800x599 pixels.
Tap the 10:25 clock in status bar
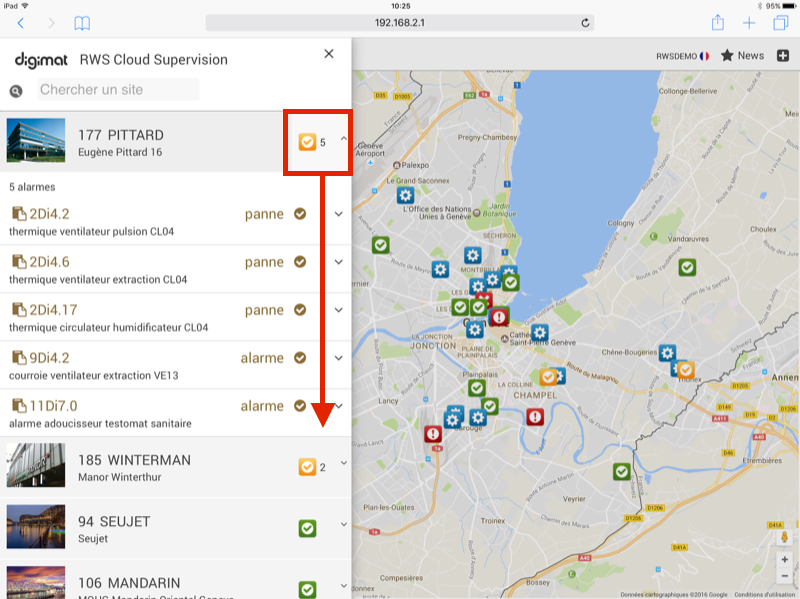click(401, 6)
